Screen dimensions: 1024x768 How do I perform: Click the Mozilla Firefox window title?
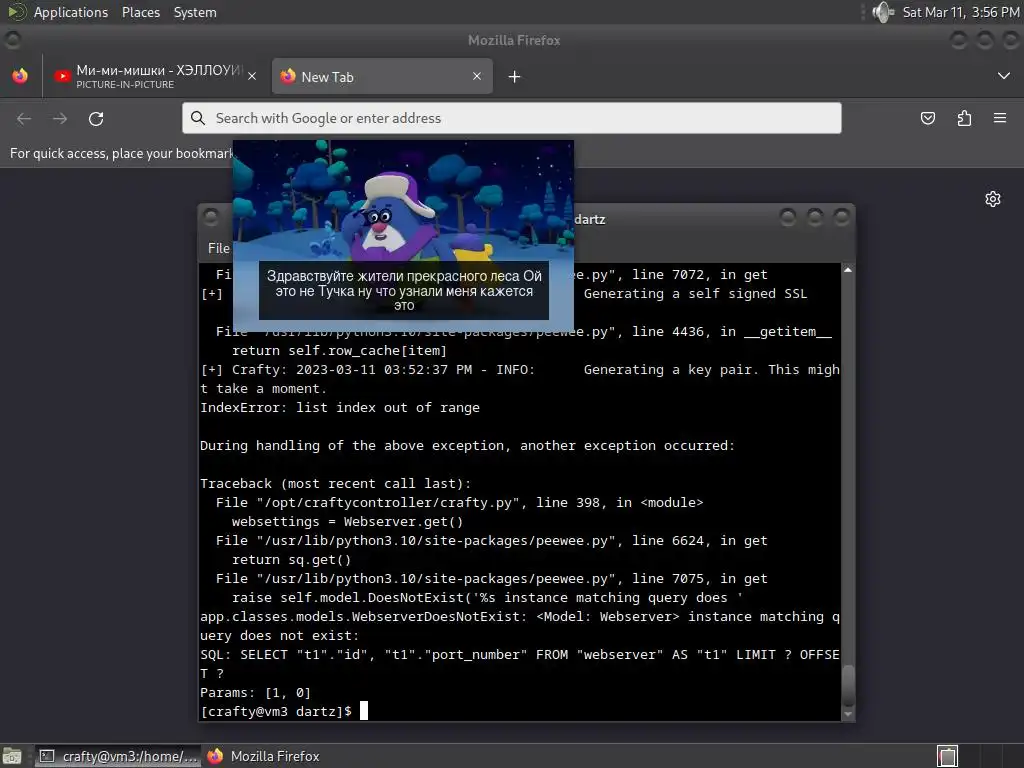(x=514, y=40)
